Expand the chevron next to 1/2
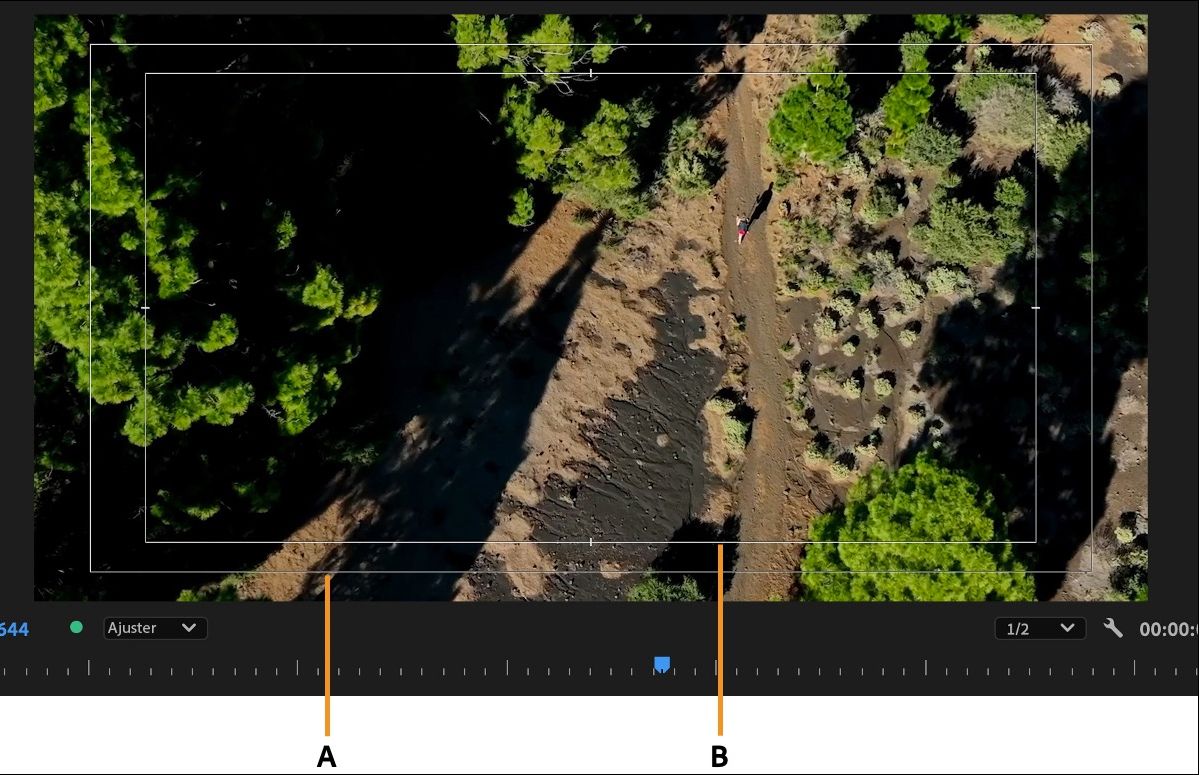This screenshot has width=1200, height=775. click(x=1069, y=628)
